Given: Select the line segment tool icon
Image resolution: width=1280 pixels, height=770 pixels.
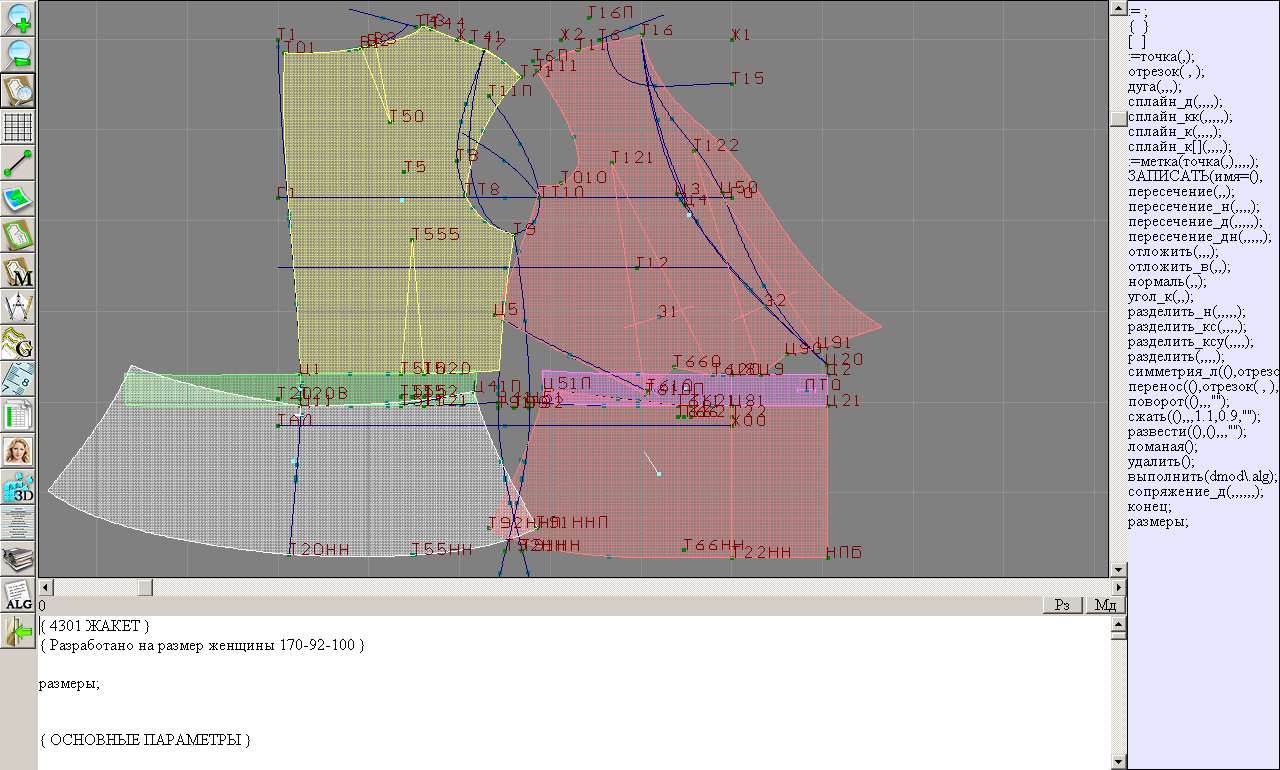Looking at the screenshot, I should click(18, 163).
